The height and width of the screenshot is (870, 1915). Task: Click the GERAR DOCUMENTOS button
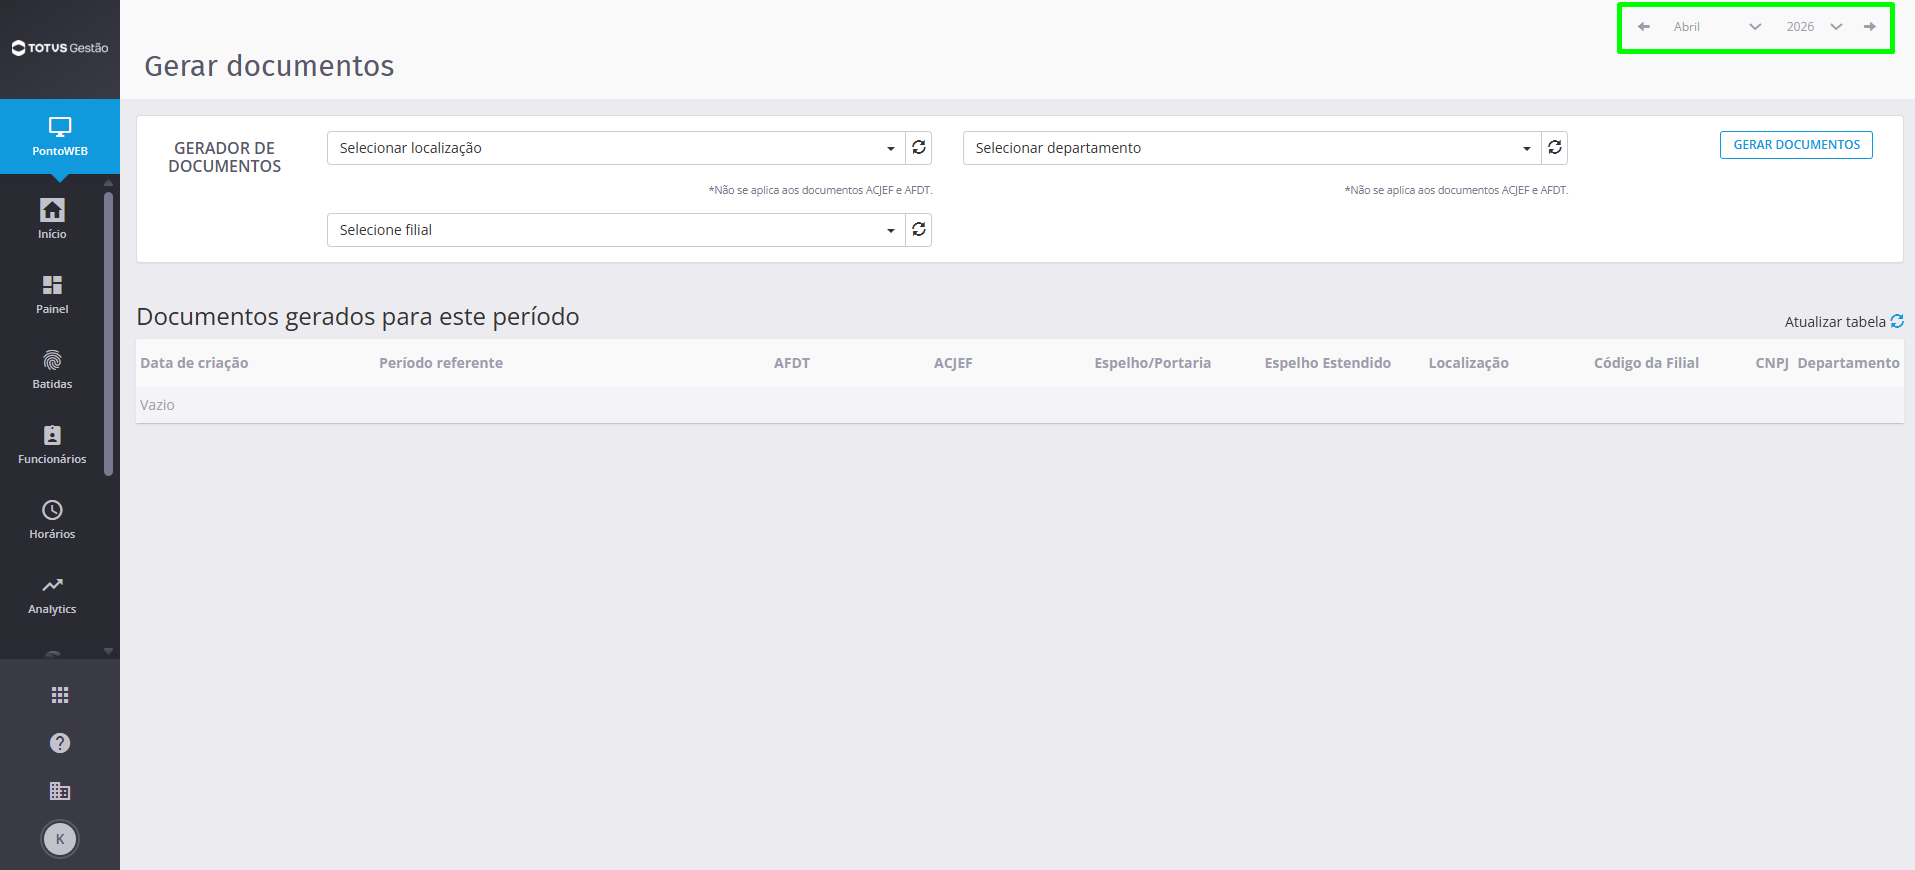click(1796, 145)
